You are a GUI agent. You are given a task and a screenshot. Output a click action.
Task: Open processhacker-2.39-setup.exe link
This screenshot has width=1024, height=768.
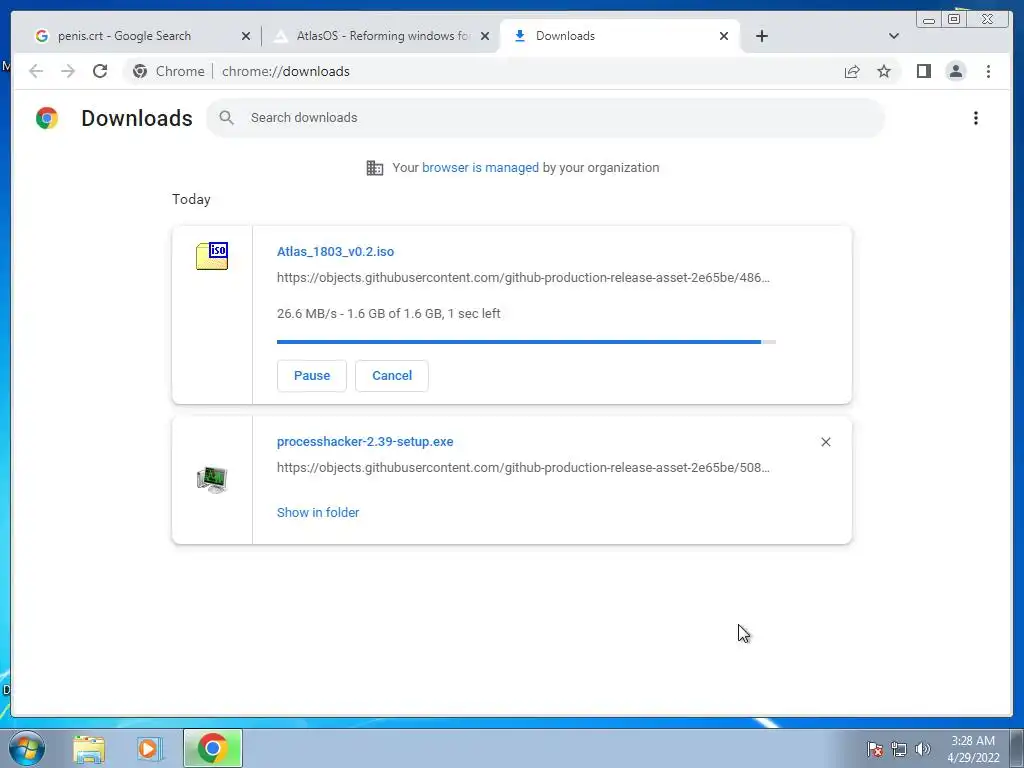coord(365,441)
